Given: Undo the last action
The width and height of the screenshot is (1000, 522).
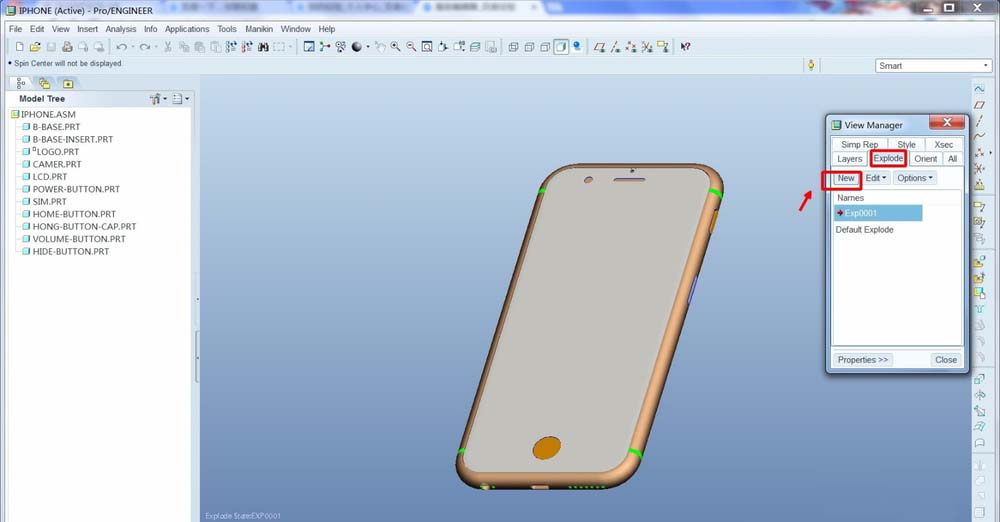Looking at the screenshot, I should click(x=121, y=47).
